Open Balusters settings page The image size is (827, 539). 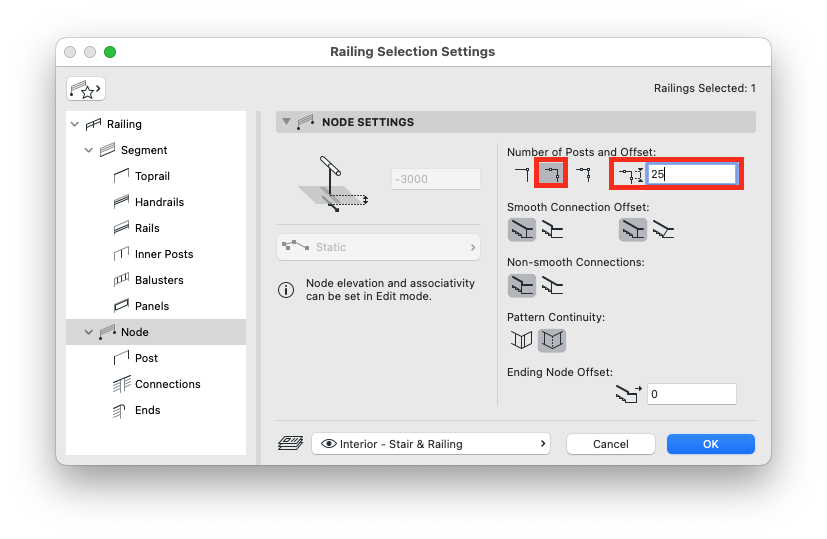159,280
